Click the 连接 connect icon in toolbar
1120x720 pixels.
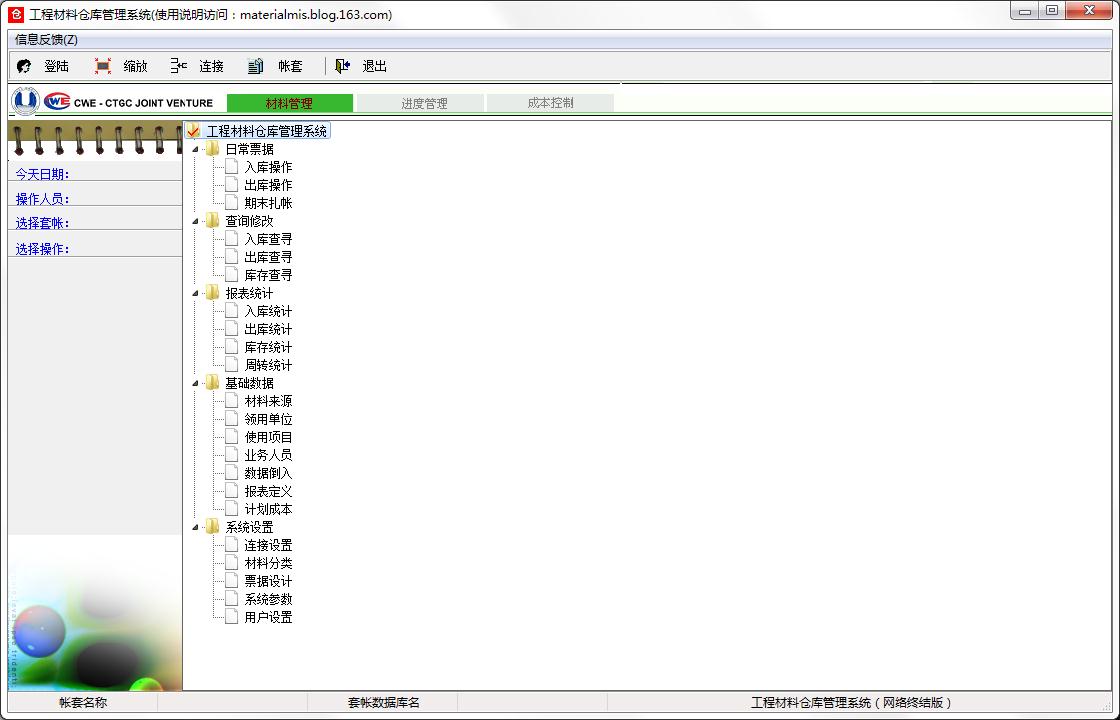[179, 66]
